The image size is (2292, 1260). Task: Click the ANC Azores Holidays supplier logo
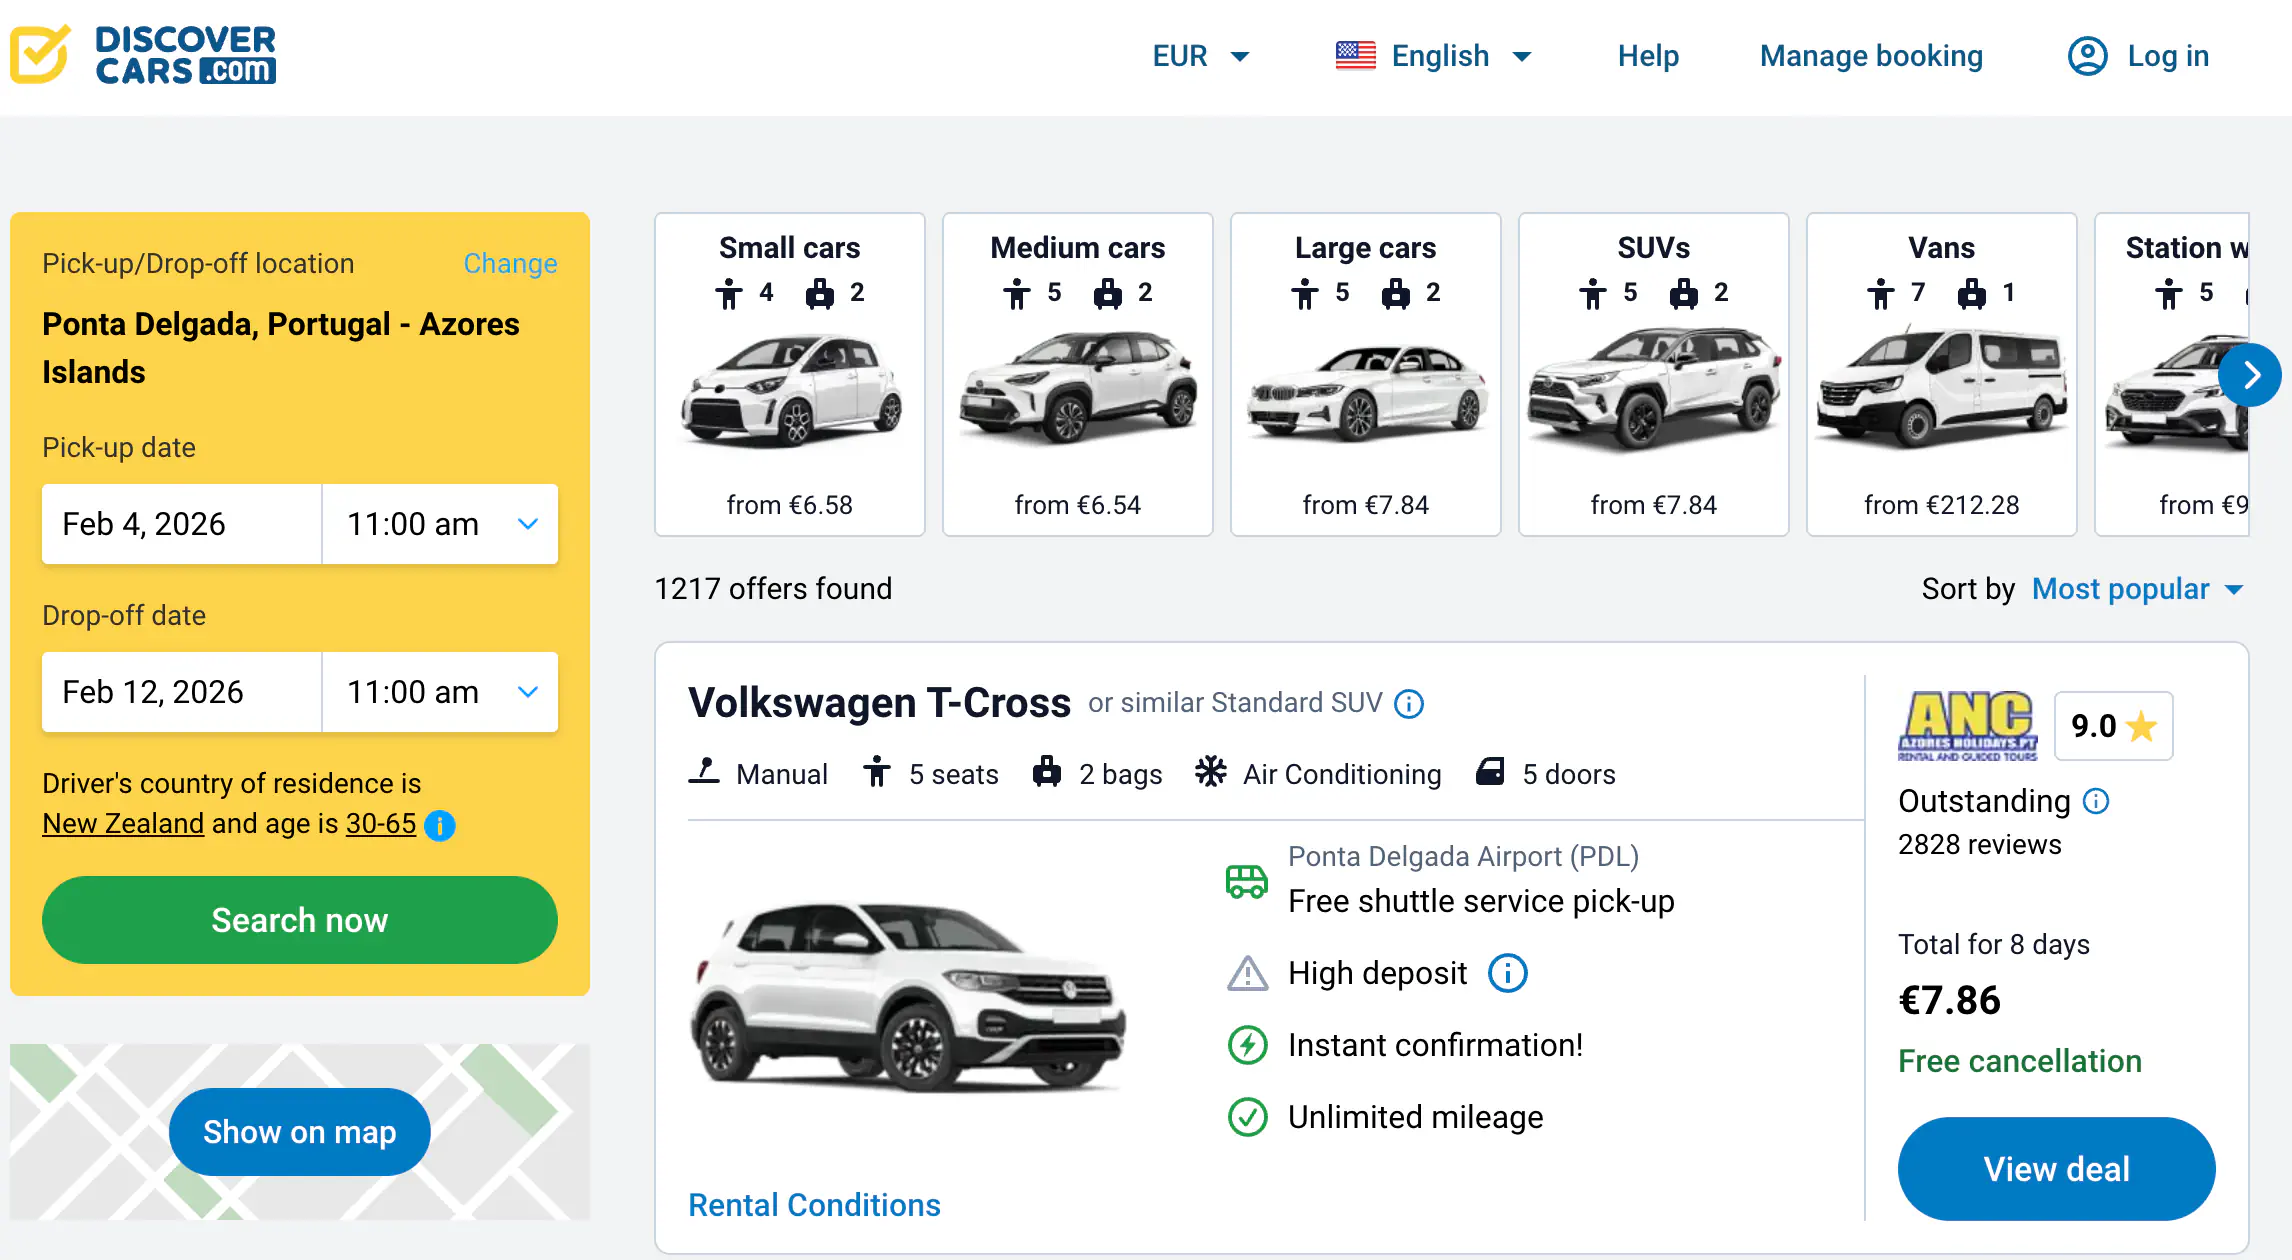1967,726
